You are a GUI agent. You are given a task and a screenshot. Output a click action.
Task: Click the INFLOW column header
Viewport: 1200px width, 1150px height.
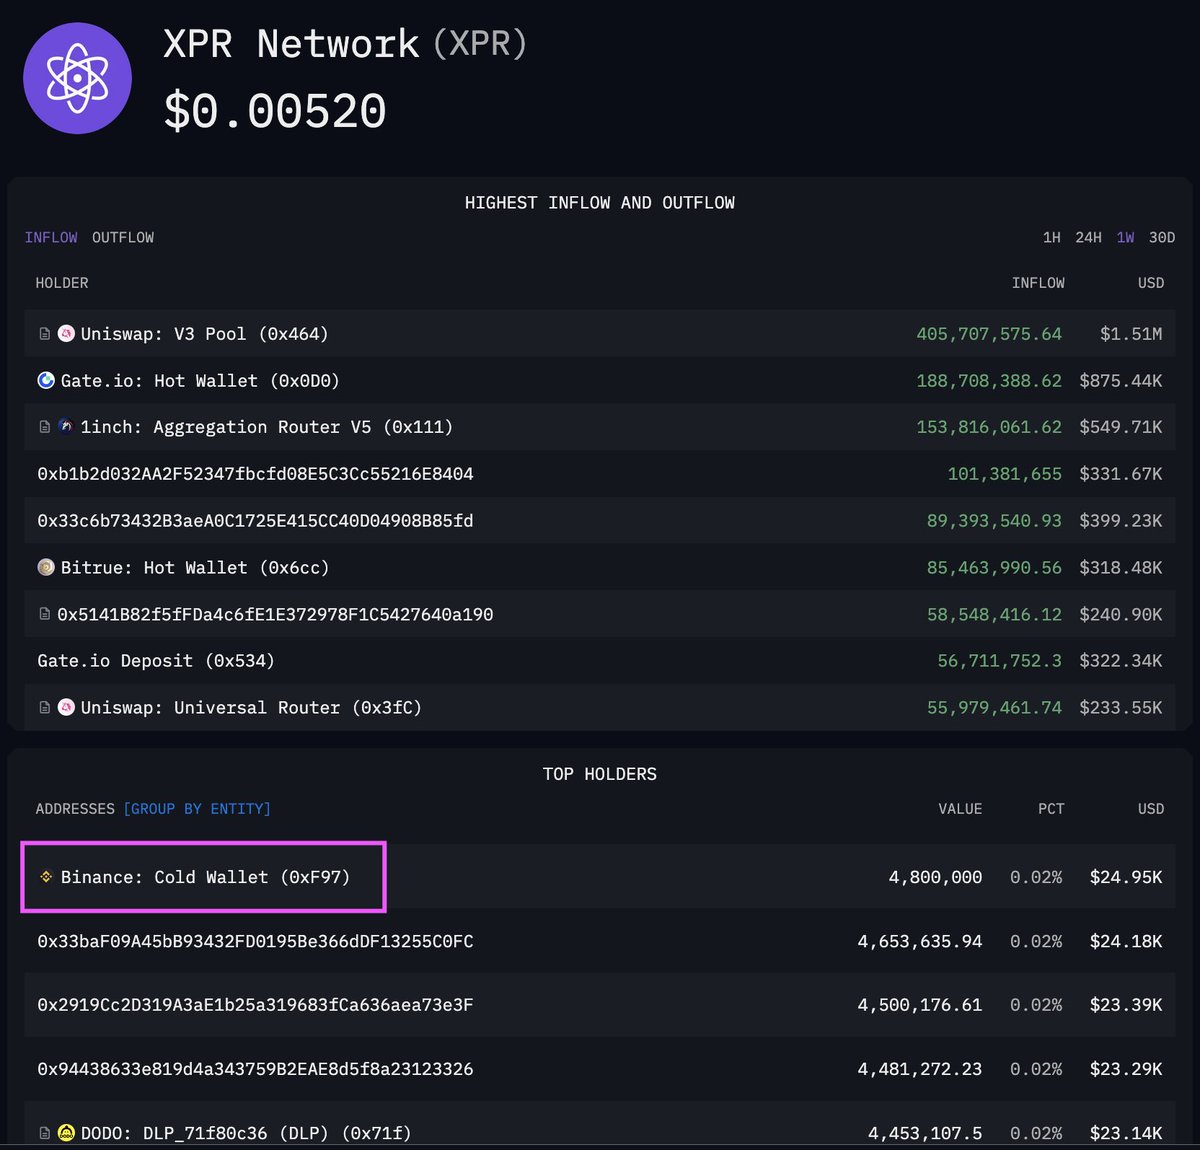click(1038, 283)
